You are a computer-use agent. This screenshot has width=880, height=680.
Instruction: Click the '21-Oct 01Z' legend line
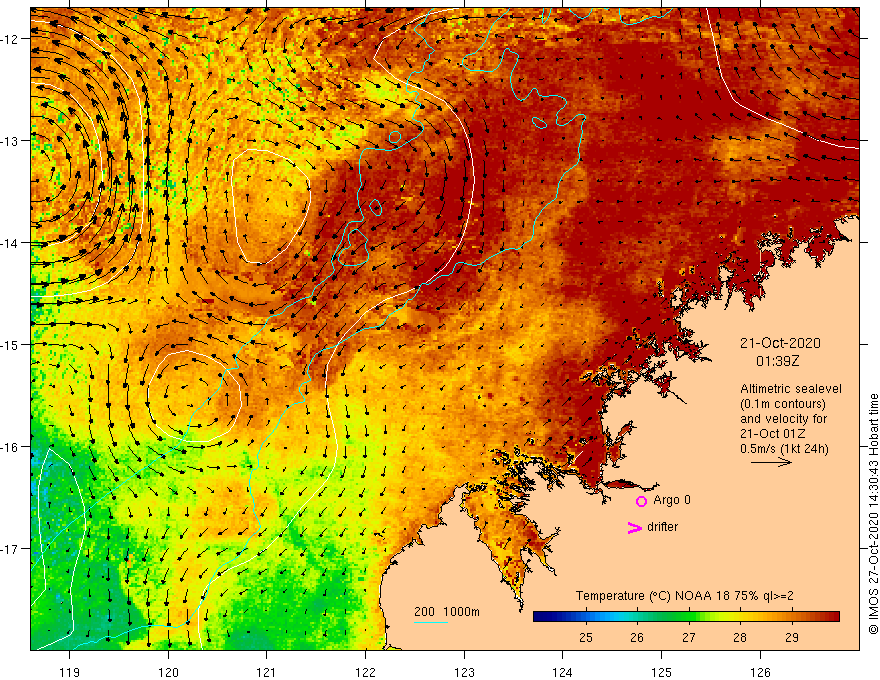tap(771, 434)
